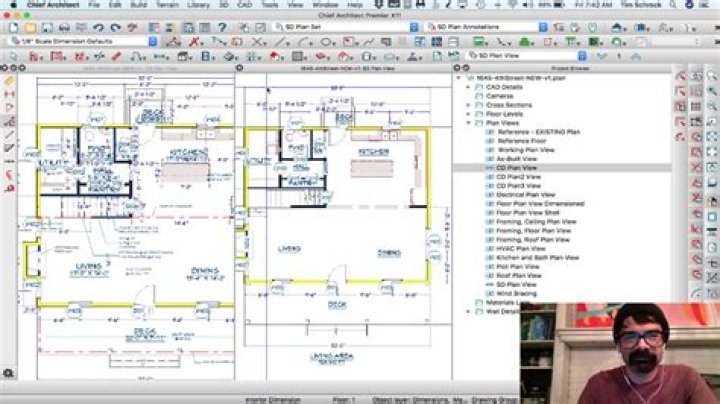Select SD Plan View in Project Browser

(516, 285)
